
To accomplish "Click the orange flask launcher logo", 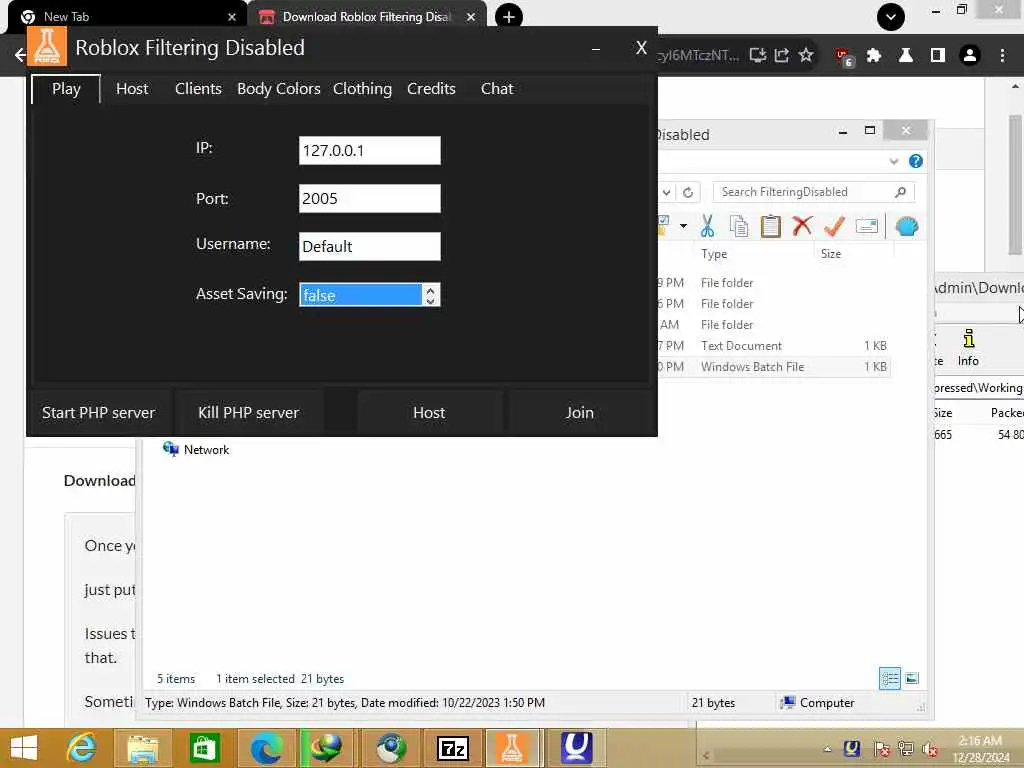I will coord(47,46).
